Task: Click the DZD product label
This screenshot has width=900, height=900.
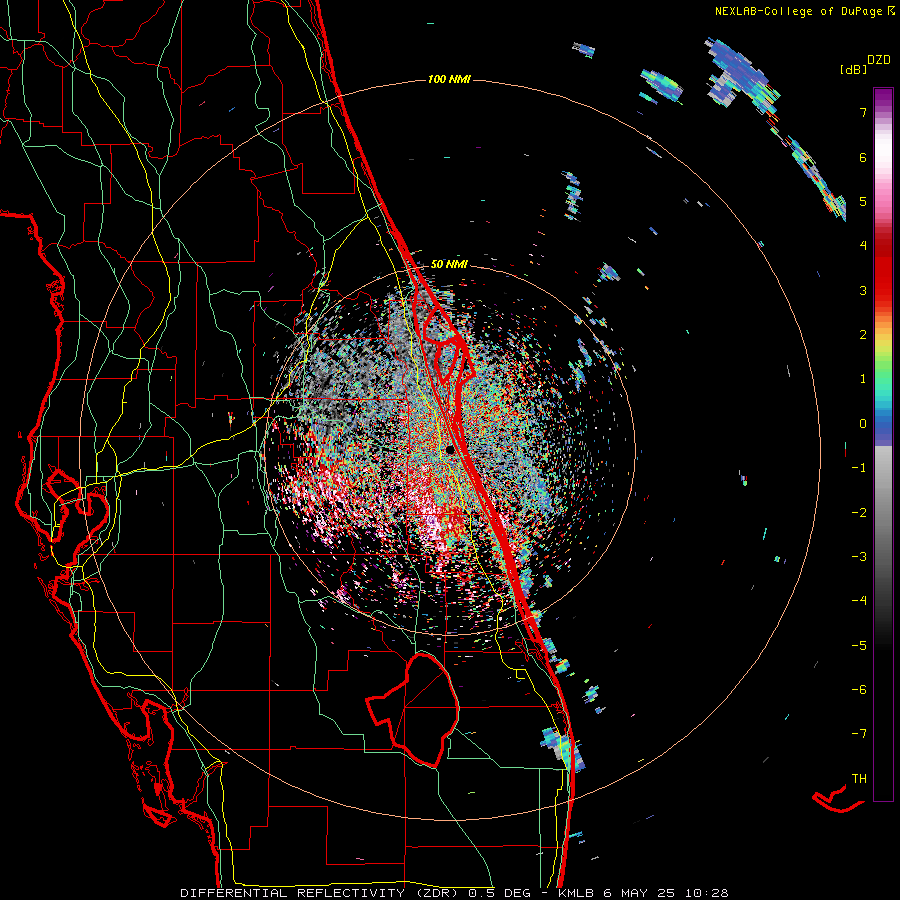Action: click(879, 60)
